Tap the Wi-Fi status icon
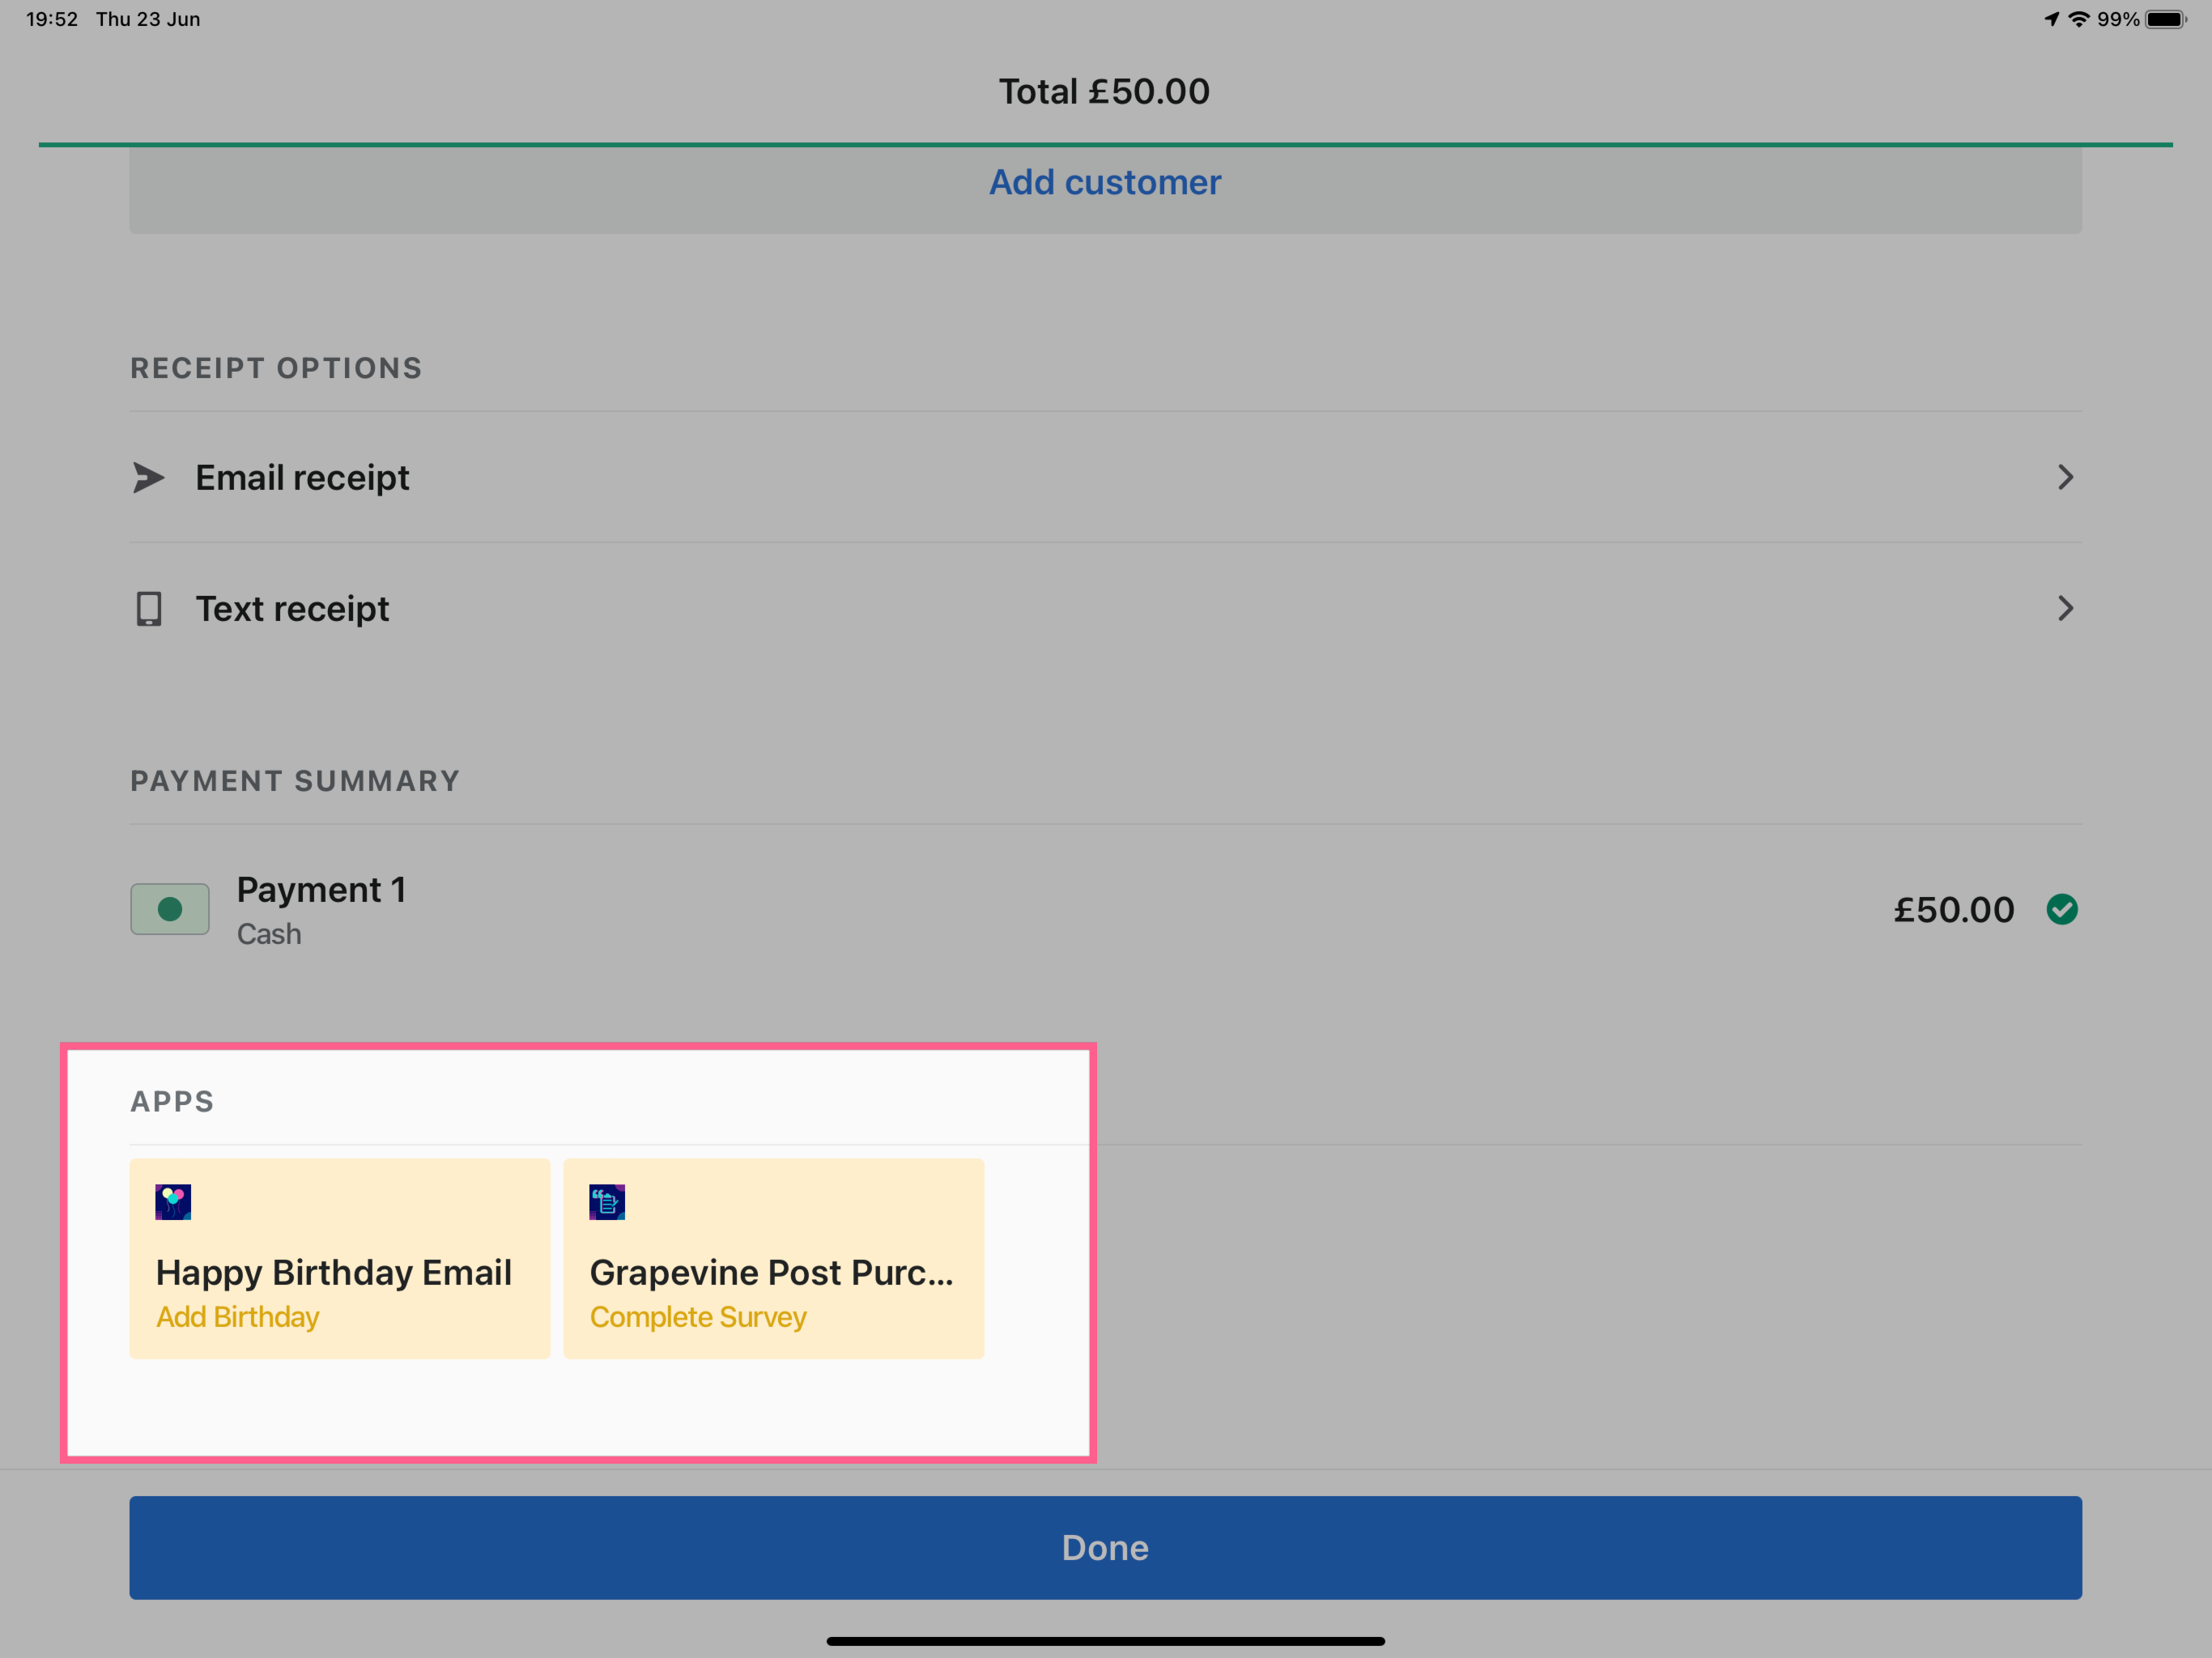 (2079, 19)
